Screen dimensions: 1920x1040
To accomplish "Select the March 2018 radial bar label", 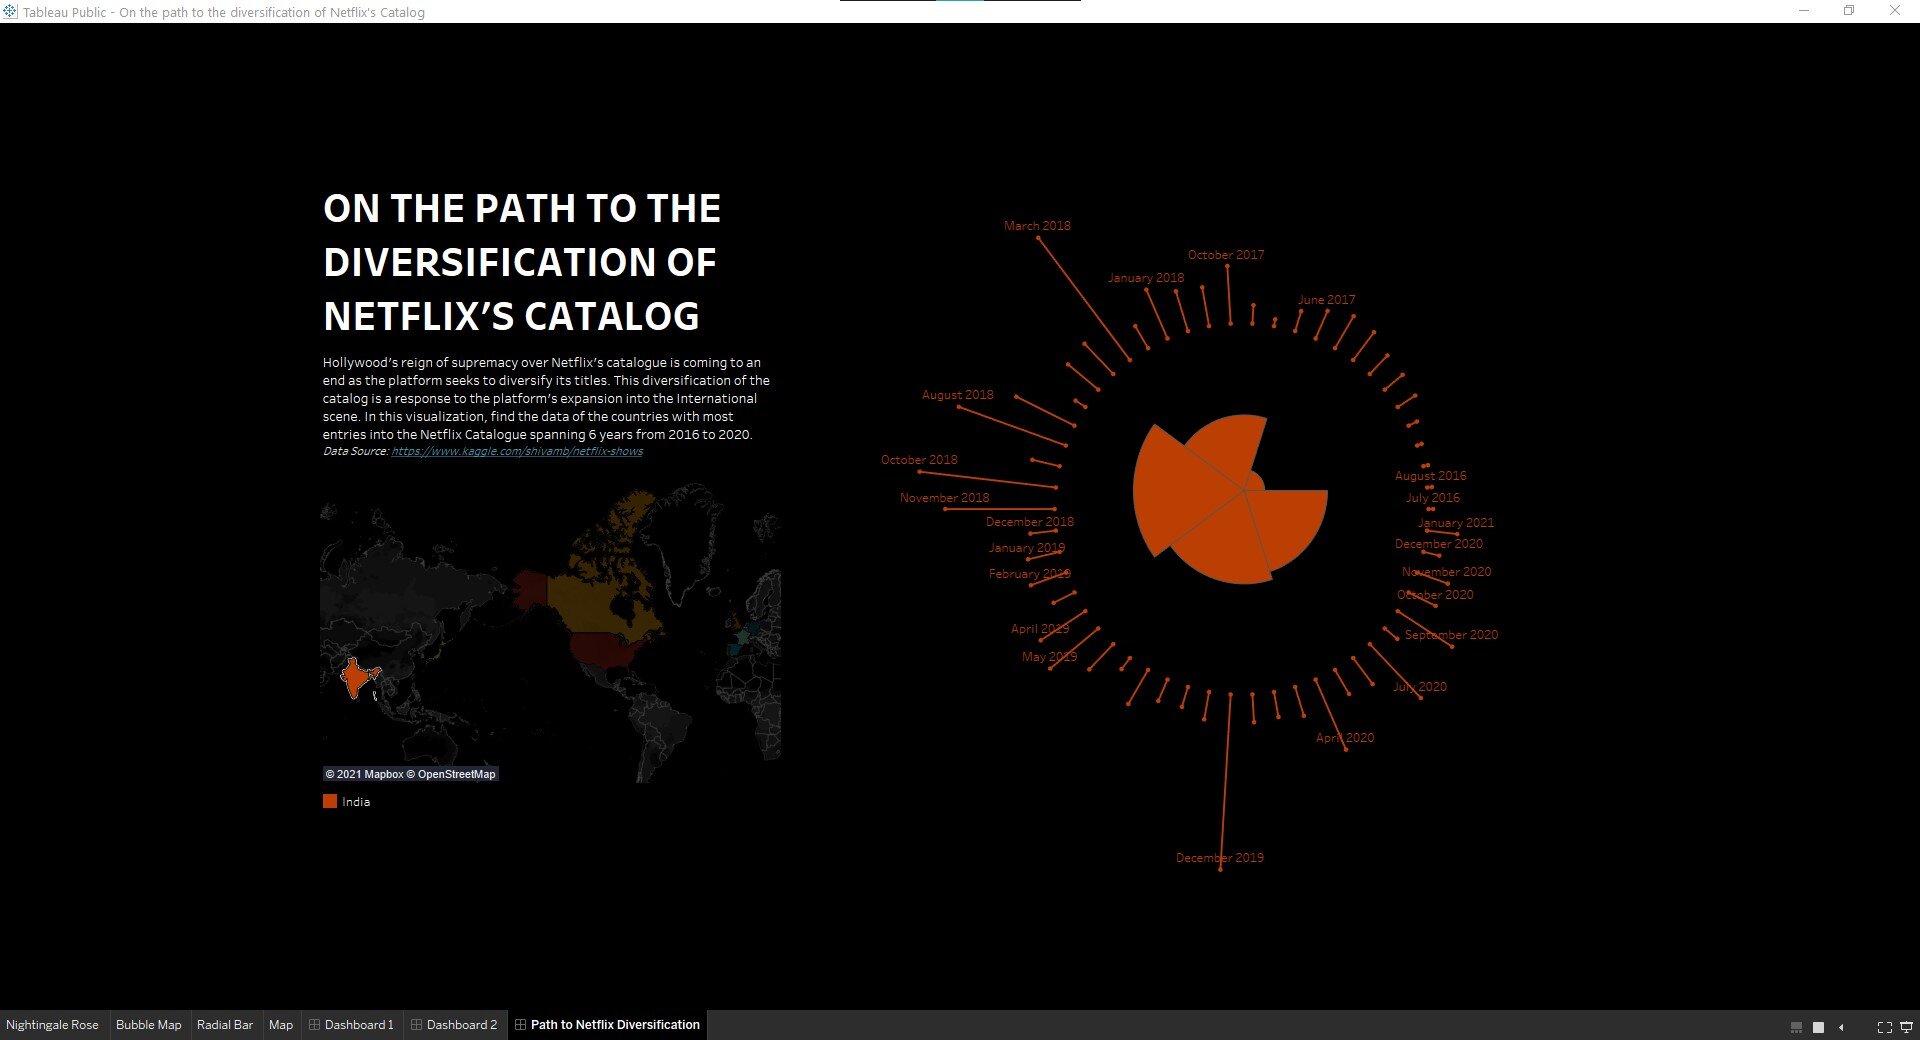I will 1037,226.
